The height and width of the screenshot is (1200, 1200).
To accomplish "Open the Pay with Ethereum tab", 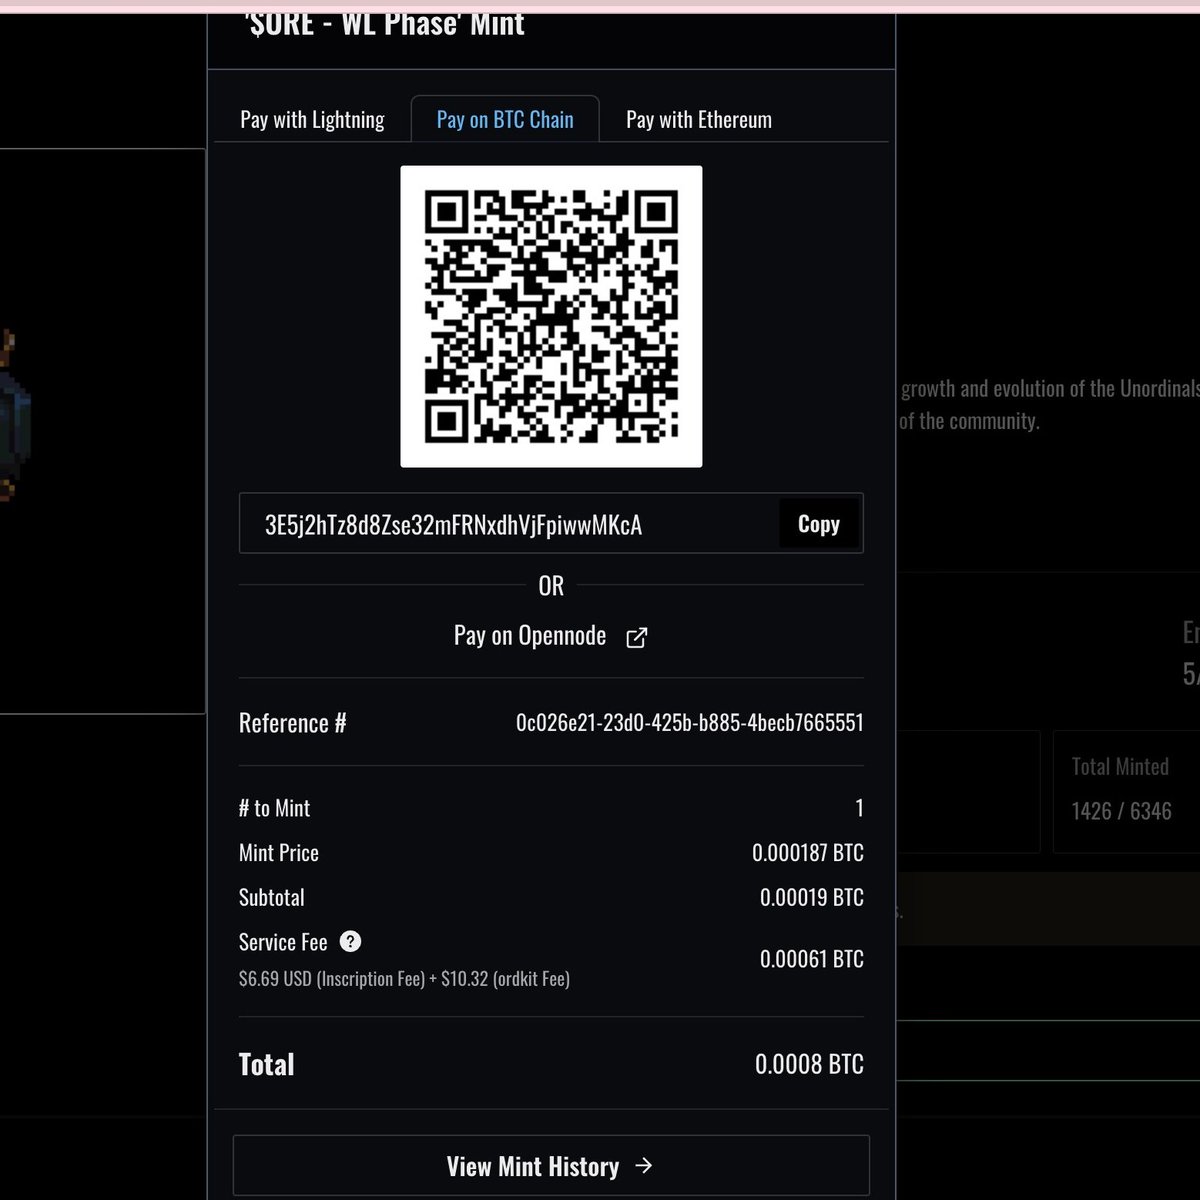I will coord(699,120).
